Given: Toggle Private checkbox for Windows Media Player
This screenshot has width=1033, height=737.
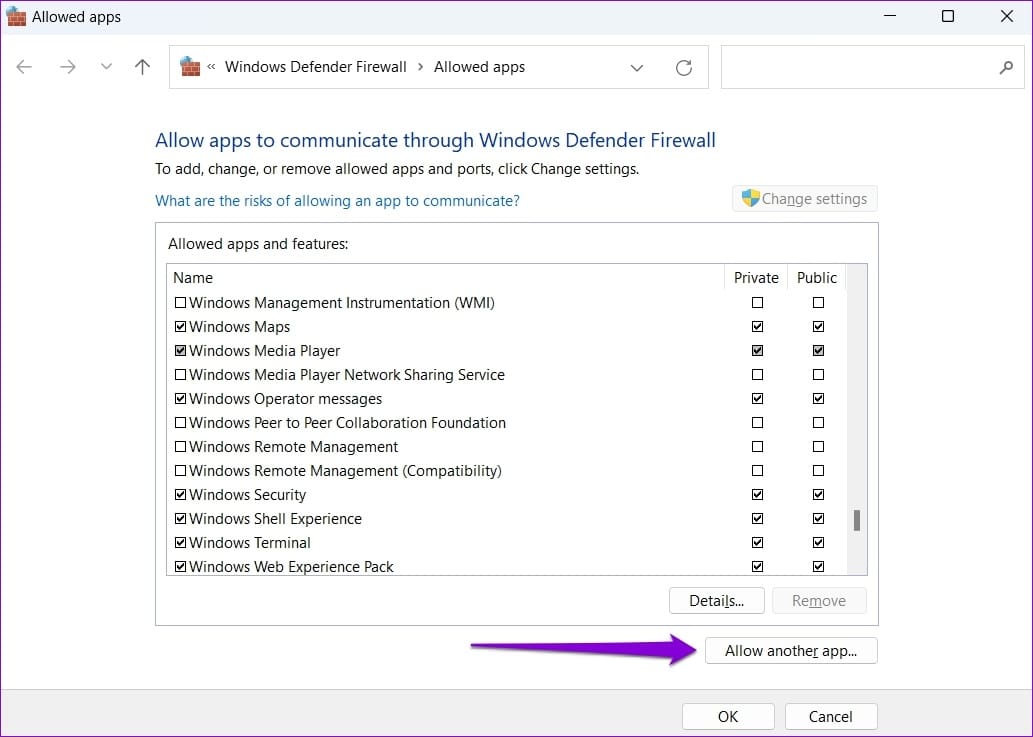Looking at the screenshot, I should pos(758,350).
